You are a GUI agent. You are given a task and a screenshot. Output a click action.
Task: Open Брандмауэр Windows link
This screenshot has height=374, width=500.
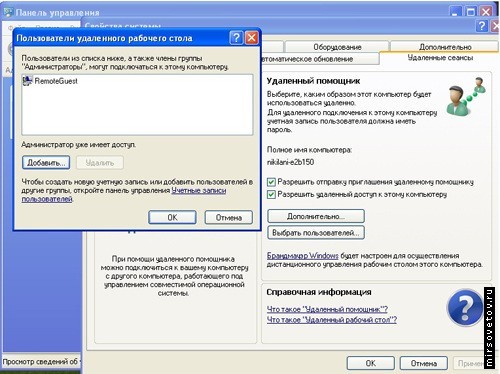tap(303, 256)
